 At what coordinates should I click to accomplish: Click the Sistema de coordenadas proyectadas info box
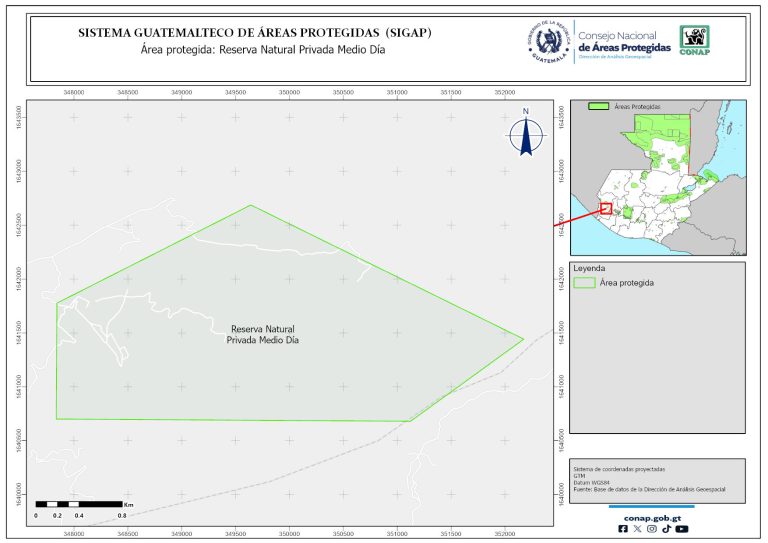point(656,478)
